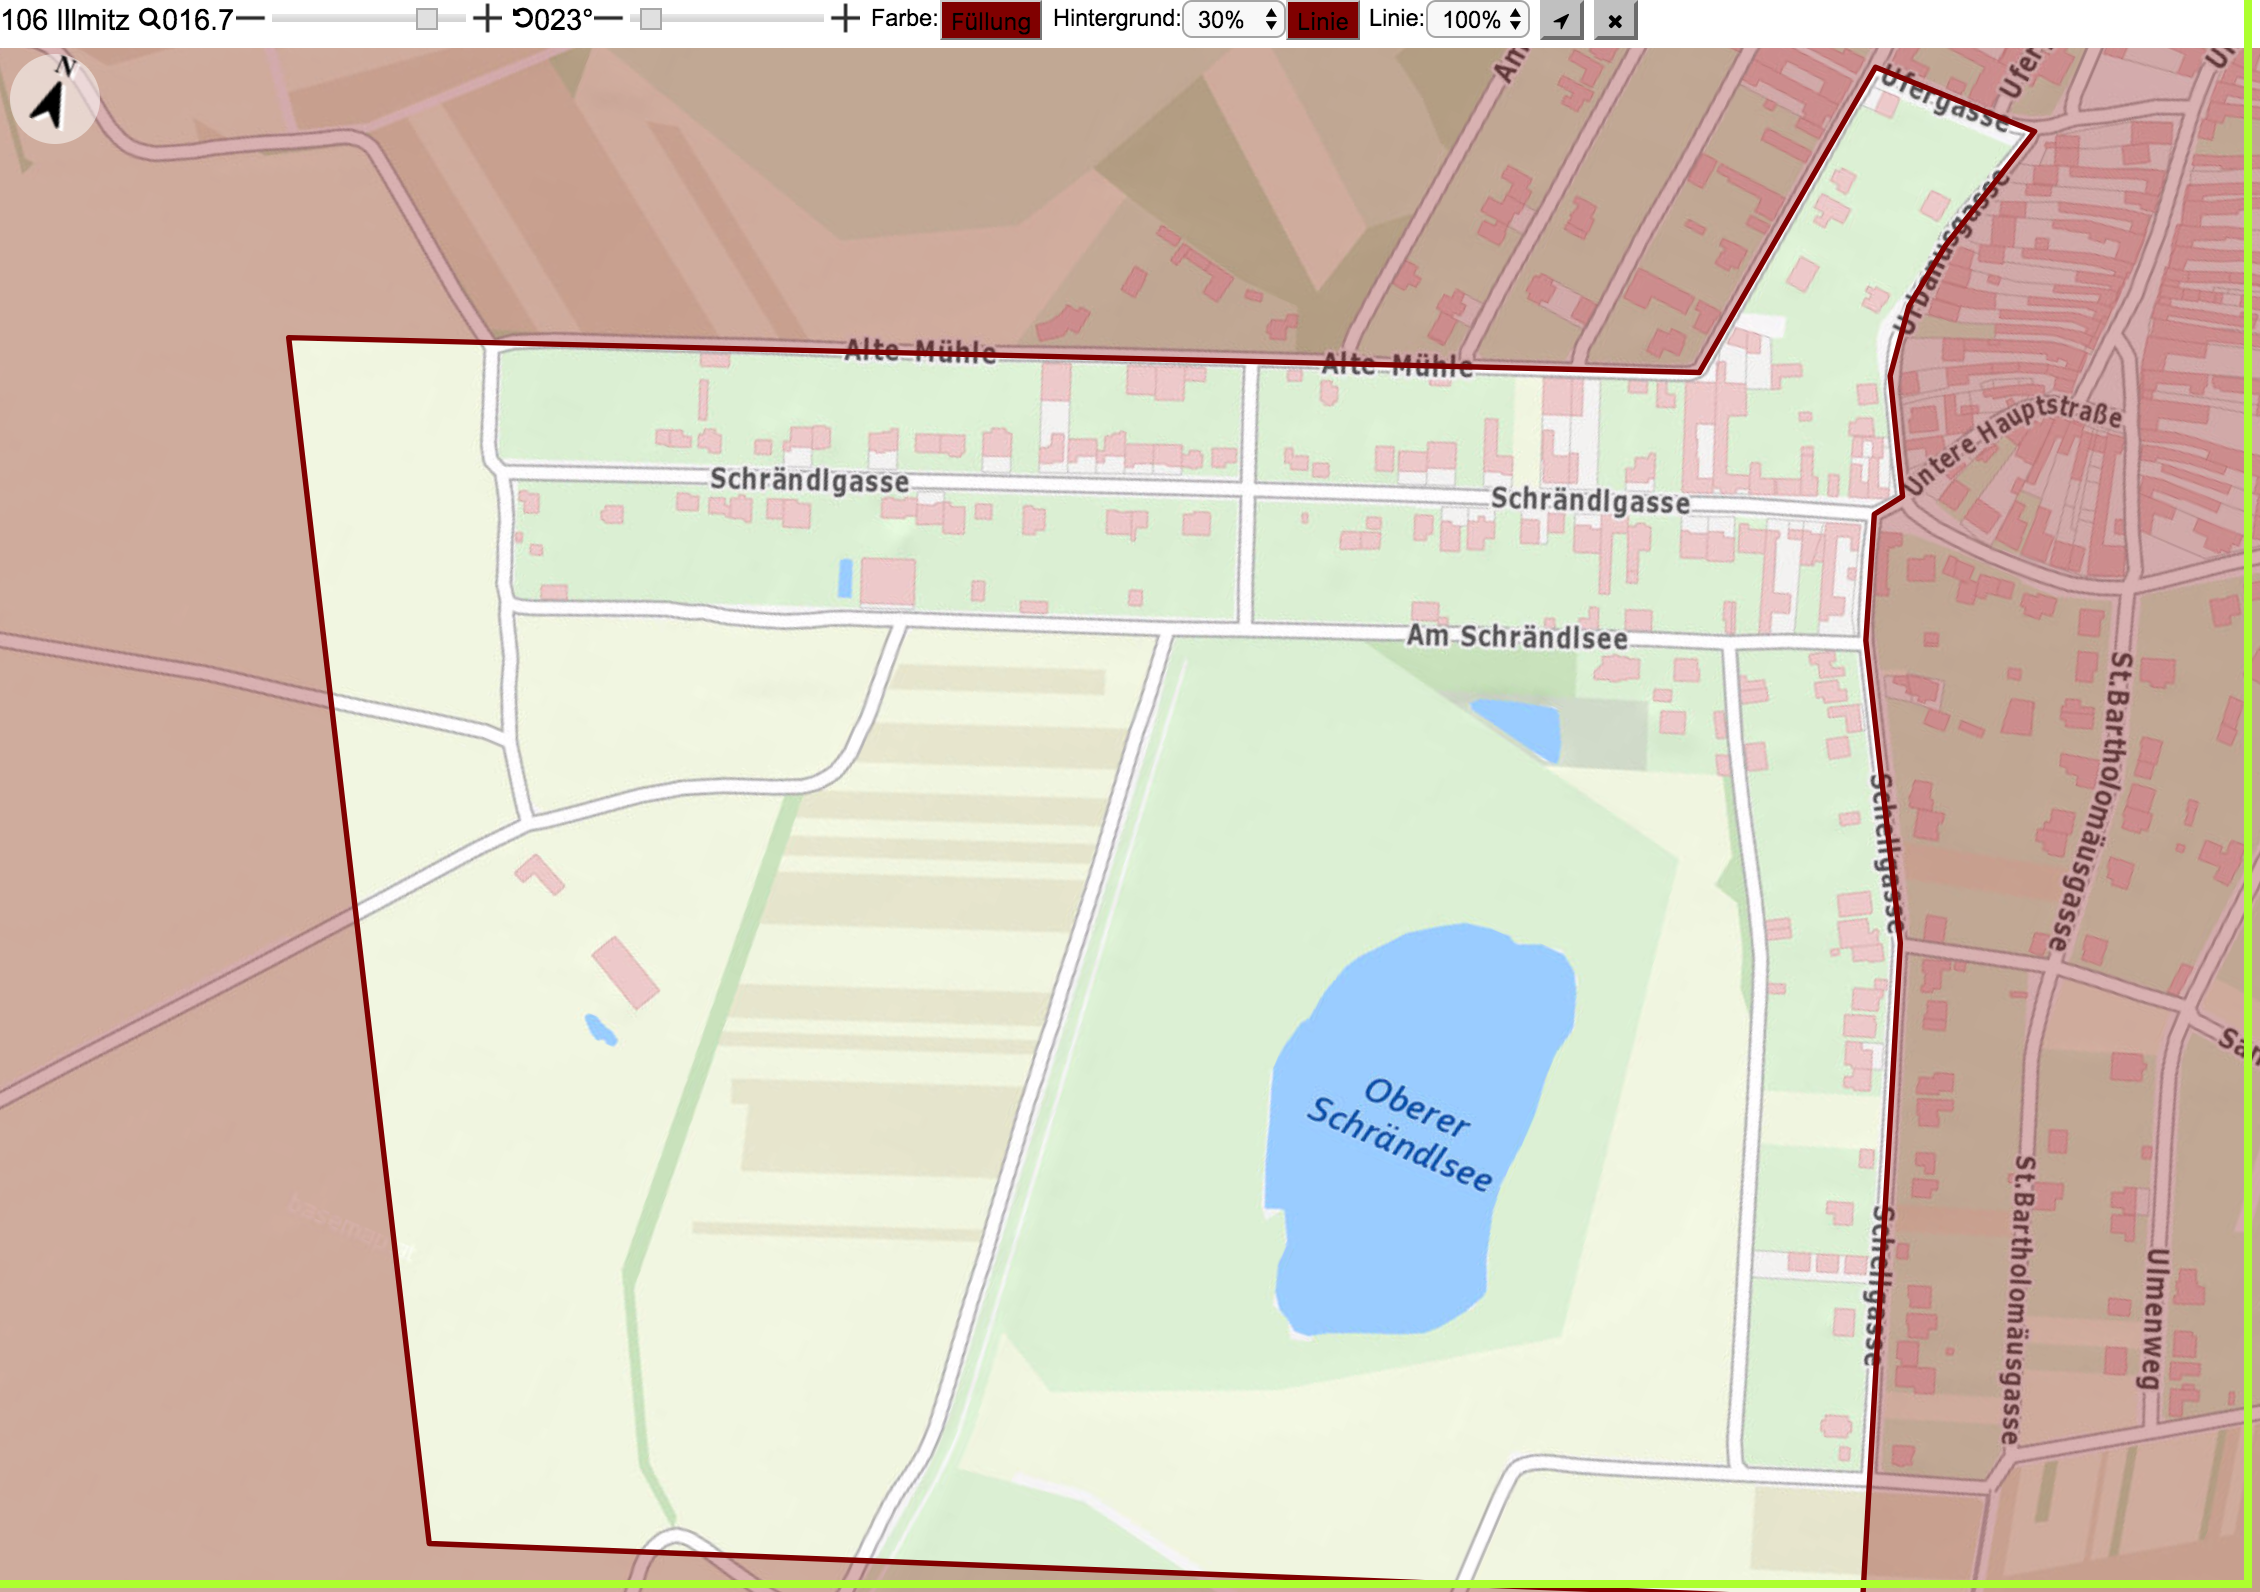The width and height of the screenshot is (2260, 1592).
Task: Click the zoom slider handle
Action: pyautogui.click(x=427, y=19)
